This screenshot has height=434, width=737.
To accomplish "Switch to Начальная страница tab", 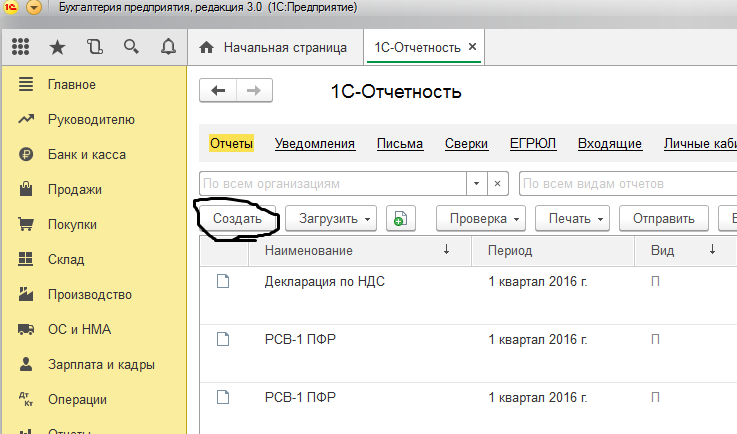I will (275, 47).
